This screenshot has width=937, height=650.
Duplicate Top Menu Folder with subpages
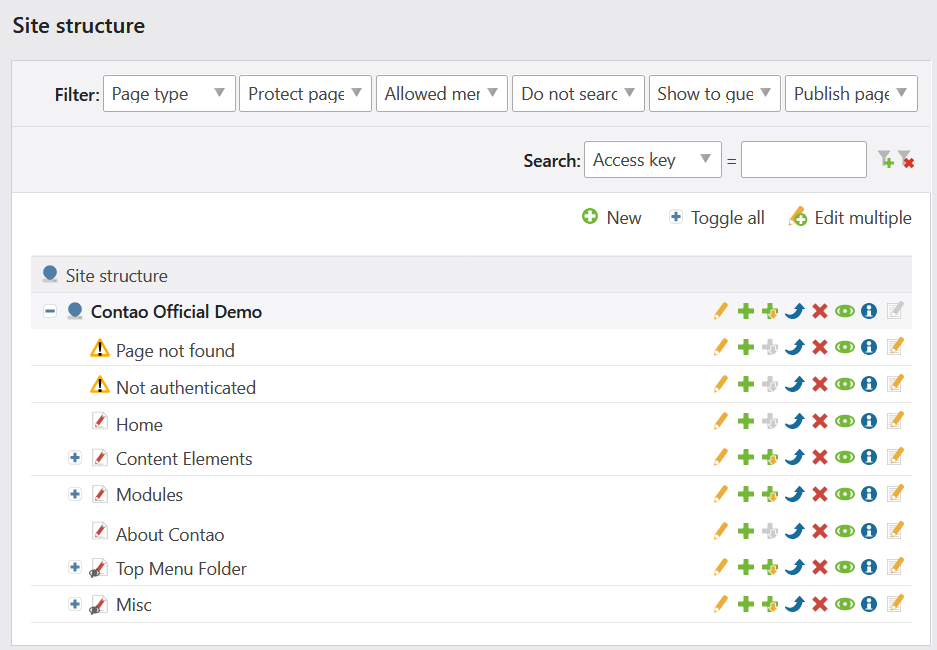pyautogui.click(x=770, y=567)
